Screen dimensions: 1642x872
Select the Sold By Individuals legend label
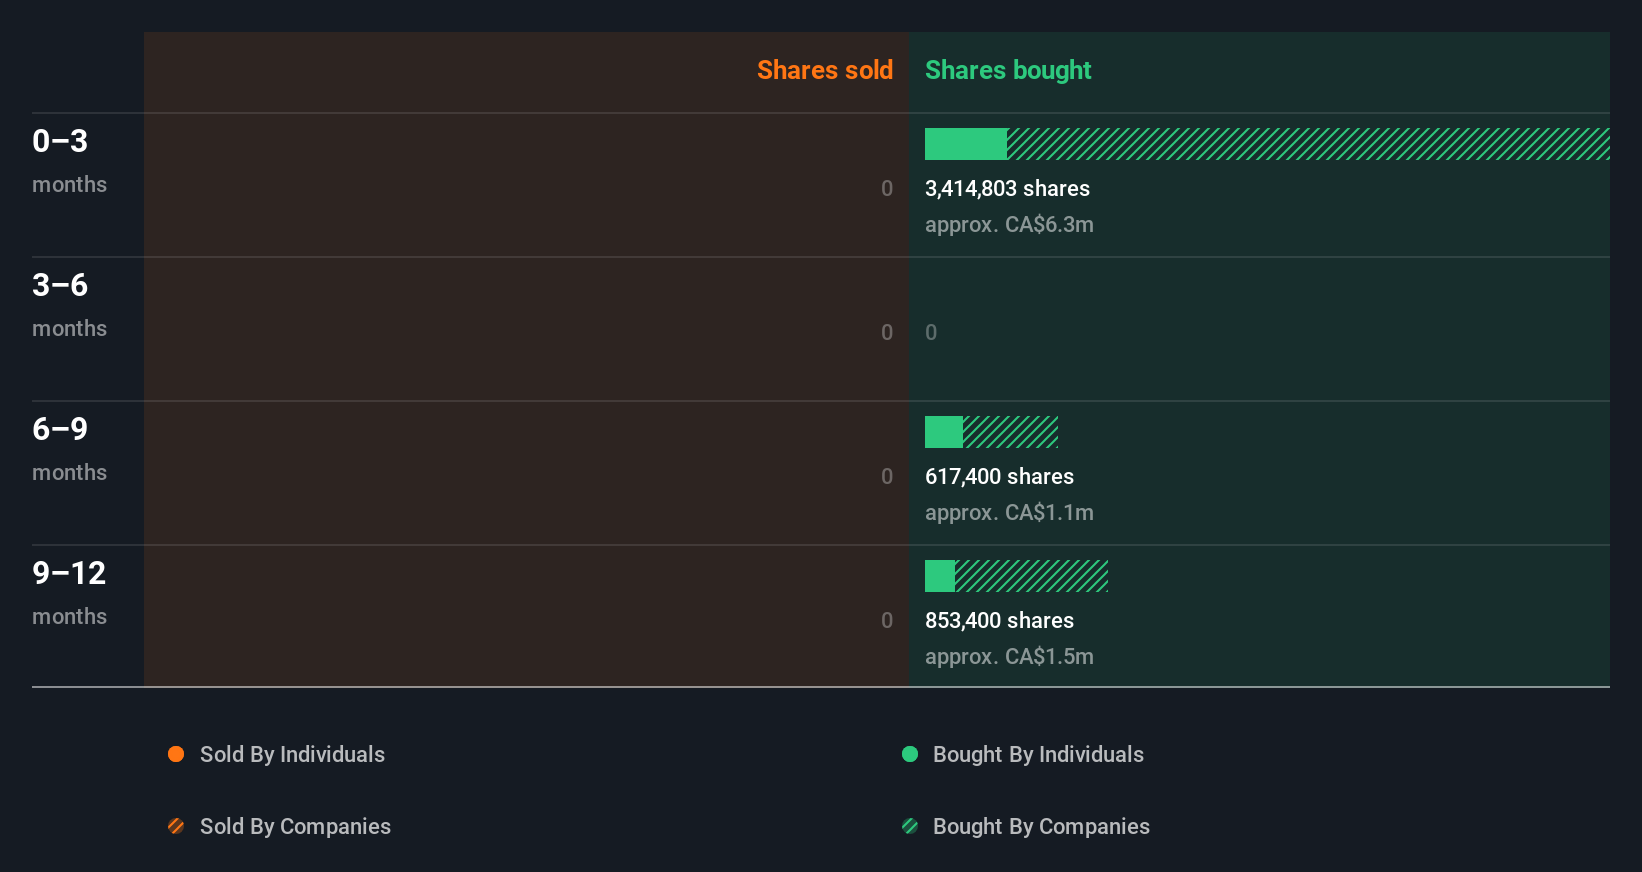292,754
